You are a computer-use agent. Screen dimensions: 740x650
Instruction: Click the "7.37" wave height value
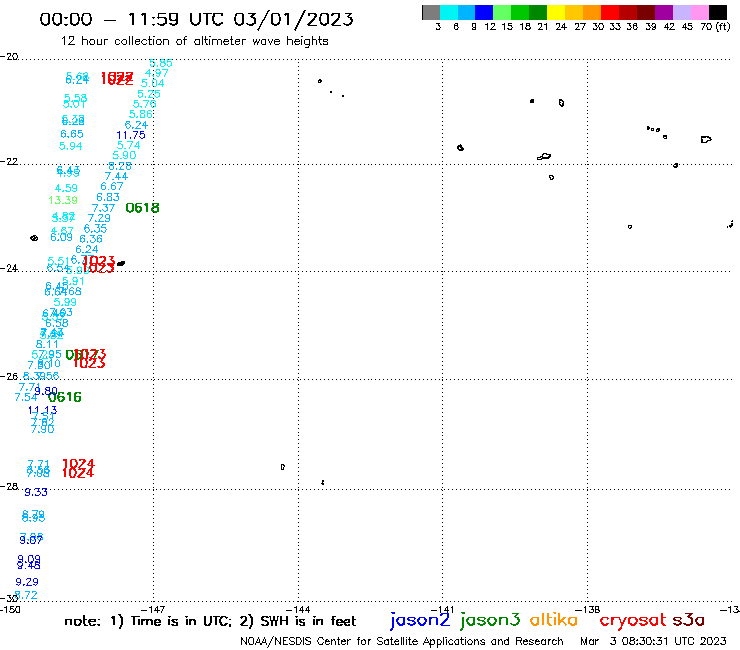pos(103,208)
